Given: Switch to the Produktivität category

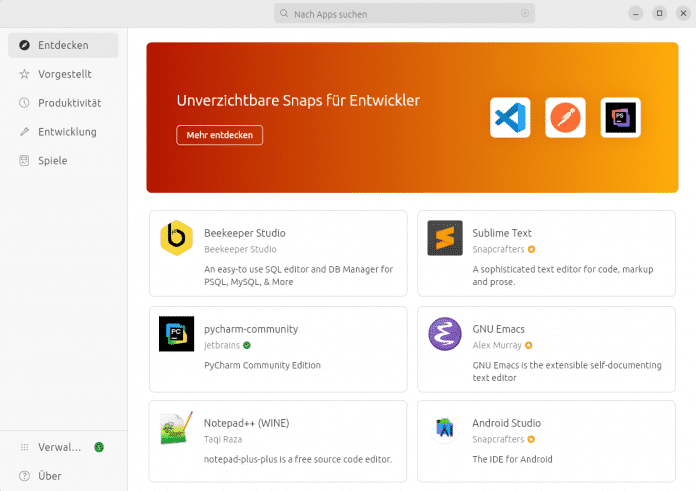Looking at the screenshot, I should pyautogui.click(x=63, y=103).
